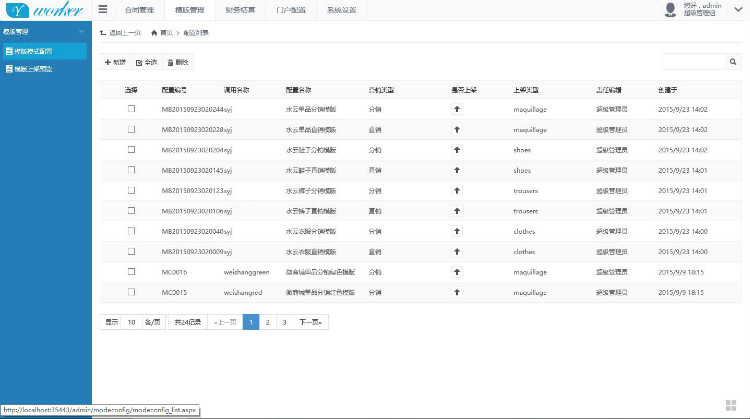Check the box for row MB20150923020228
Image resolution: width=750 pixels, height=419 pixels.
[132, 130]
